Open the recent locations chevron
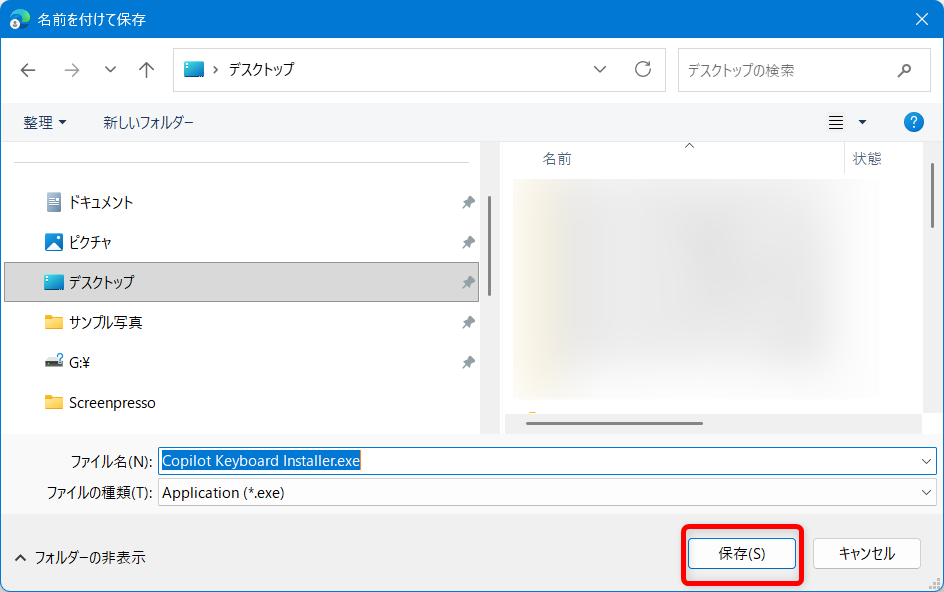This screenshot has width=944, height=592. [x=110, y=70]
